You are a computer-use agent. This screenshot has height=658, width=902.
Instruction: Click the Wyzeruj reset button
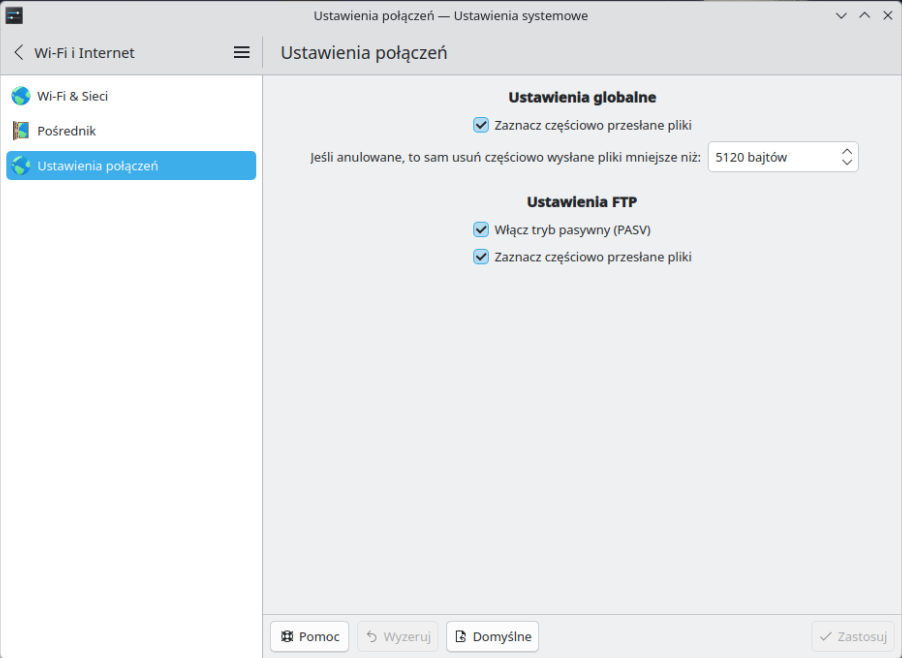click(398, 636)
